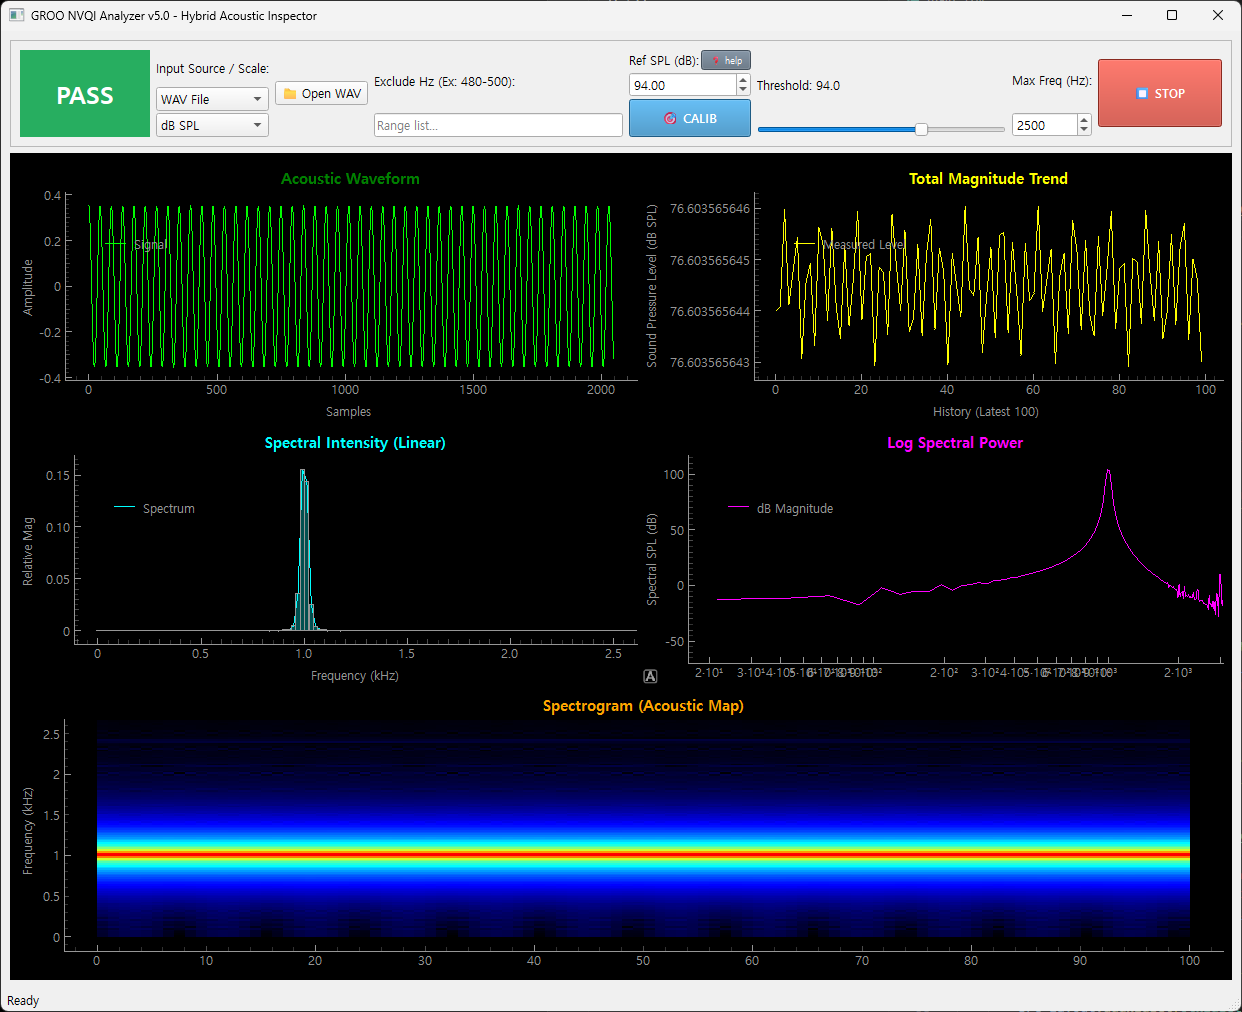Viewport: 1242px width, 1012px height.
Task: Click the green PASS status indicator
Action: [84, 93]
